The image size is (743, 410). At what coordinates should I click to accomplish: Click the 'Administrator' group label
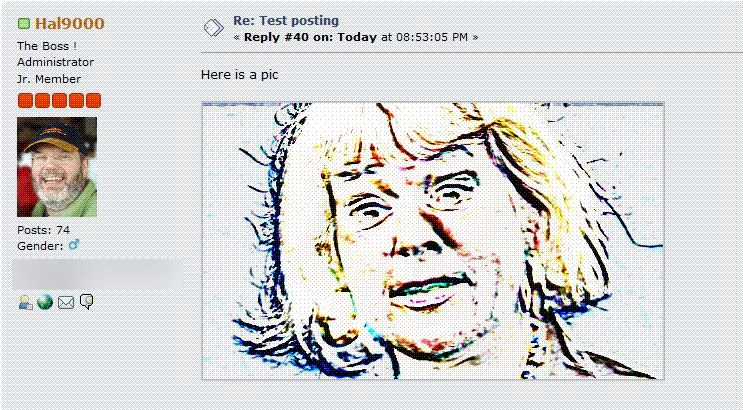click(55, 62)
